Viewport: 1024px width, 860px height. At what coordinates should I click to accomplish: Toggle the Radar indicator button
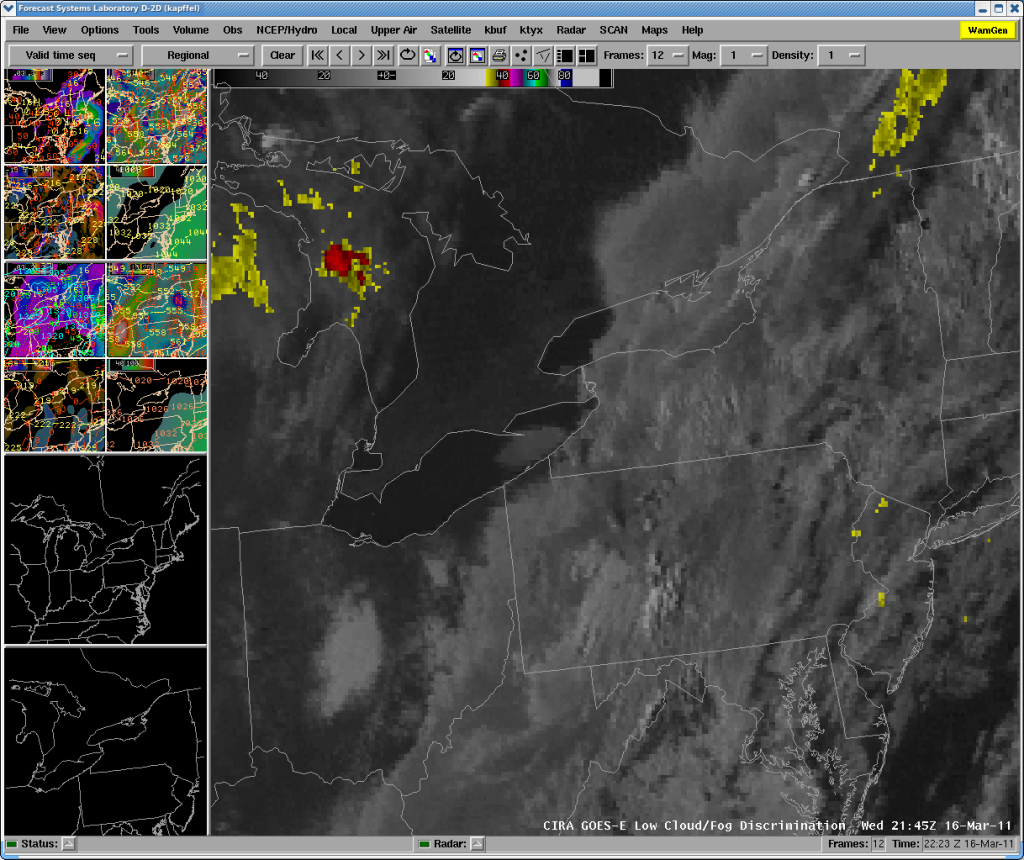tap(477, 844)
